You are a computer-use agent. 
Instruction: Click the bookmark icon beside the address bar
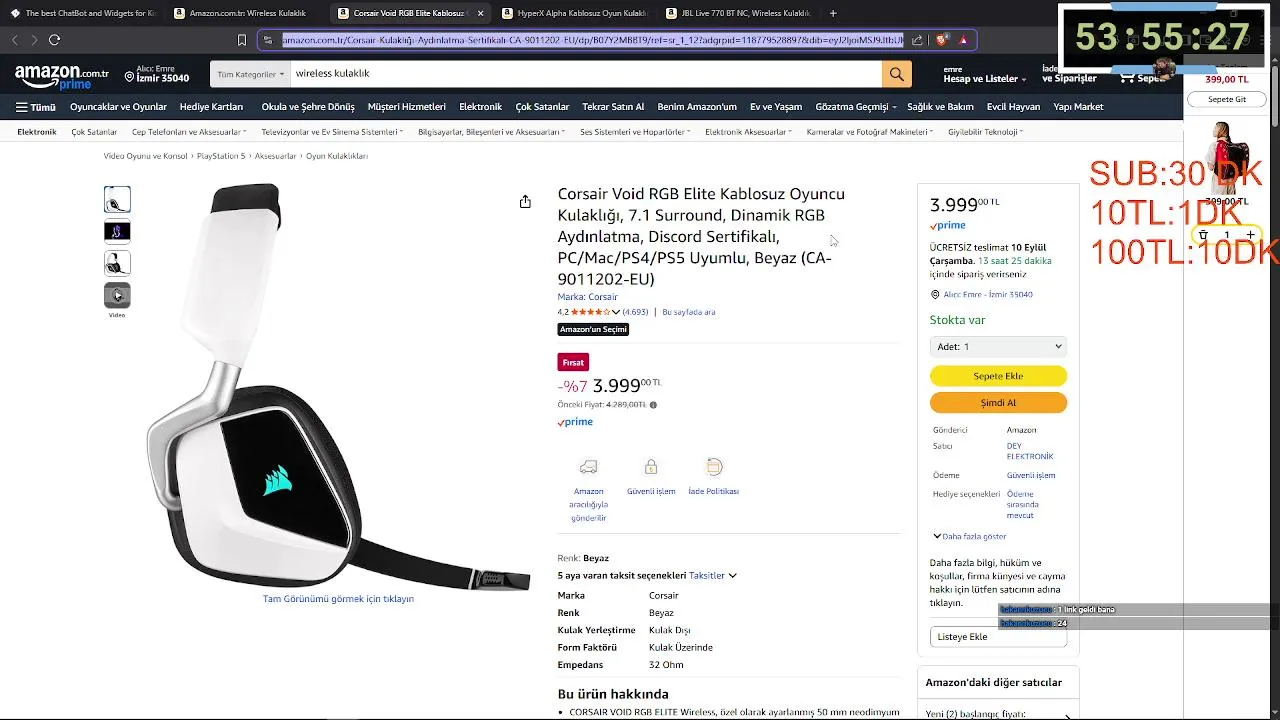[x=242, y=40]
